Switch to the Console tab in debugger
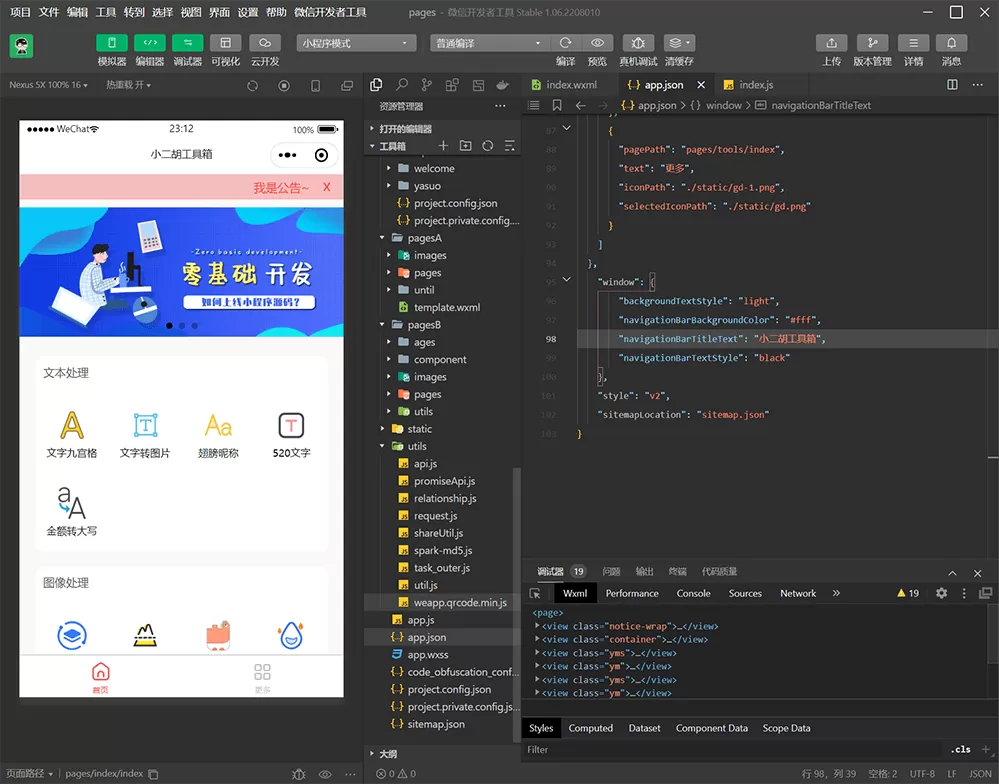 click(693, 593)
